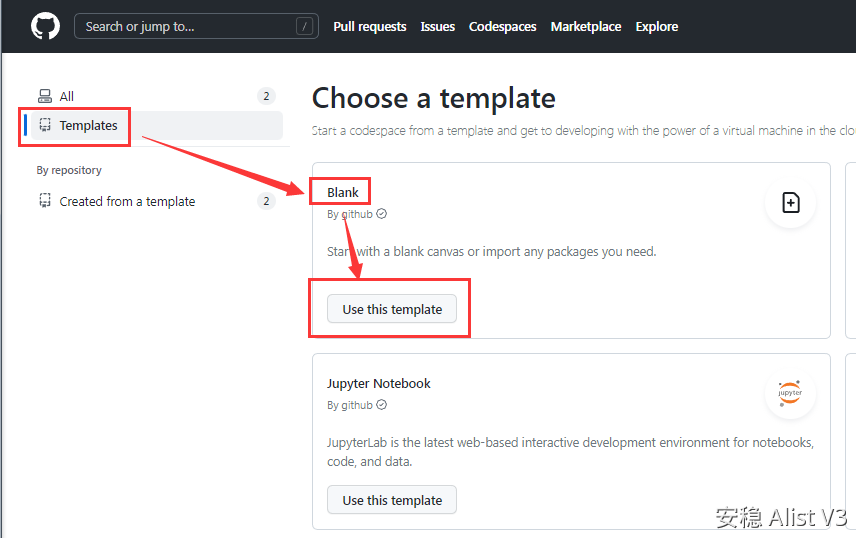Click verified badge under Jupyter Notebook
The width and height of the screenshot is (856, 538).
pos(381,405)
